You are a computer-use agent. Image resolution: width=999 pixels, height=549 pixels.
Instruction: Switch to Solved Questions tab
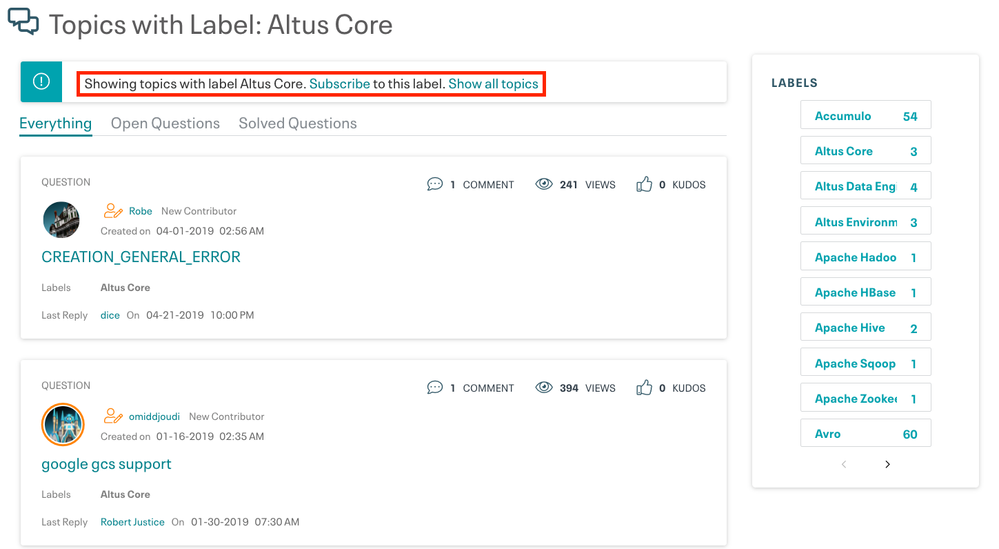[297, 123]
